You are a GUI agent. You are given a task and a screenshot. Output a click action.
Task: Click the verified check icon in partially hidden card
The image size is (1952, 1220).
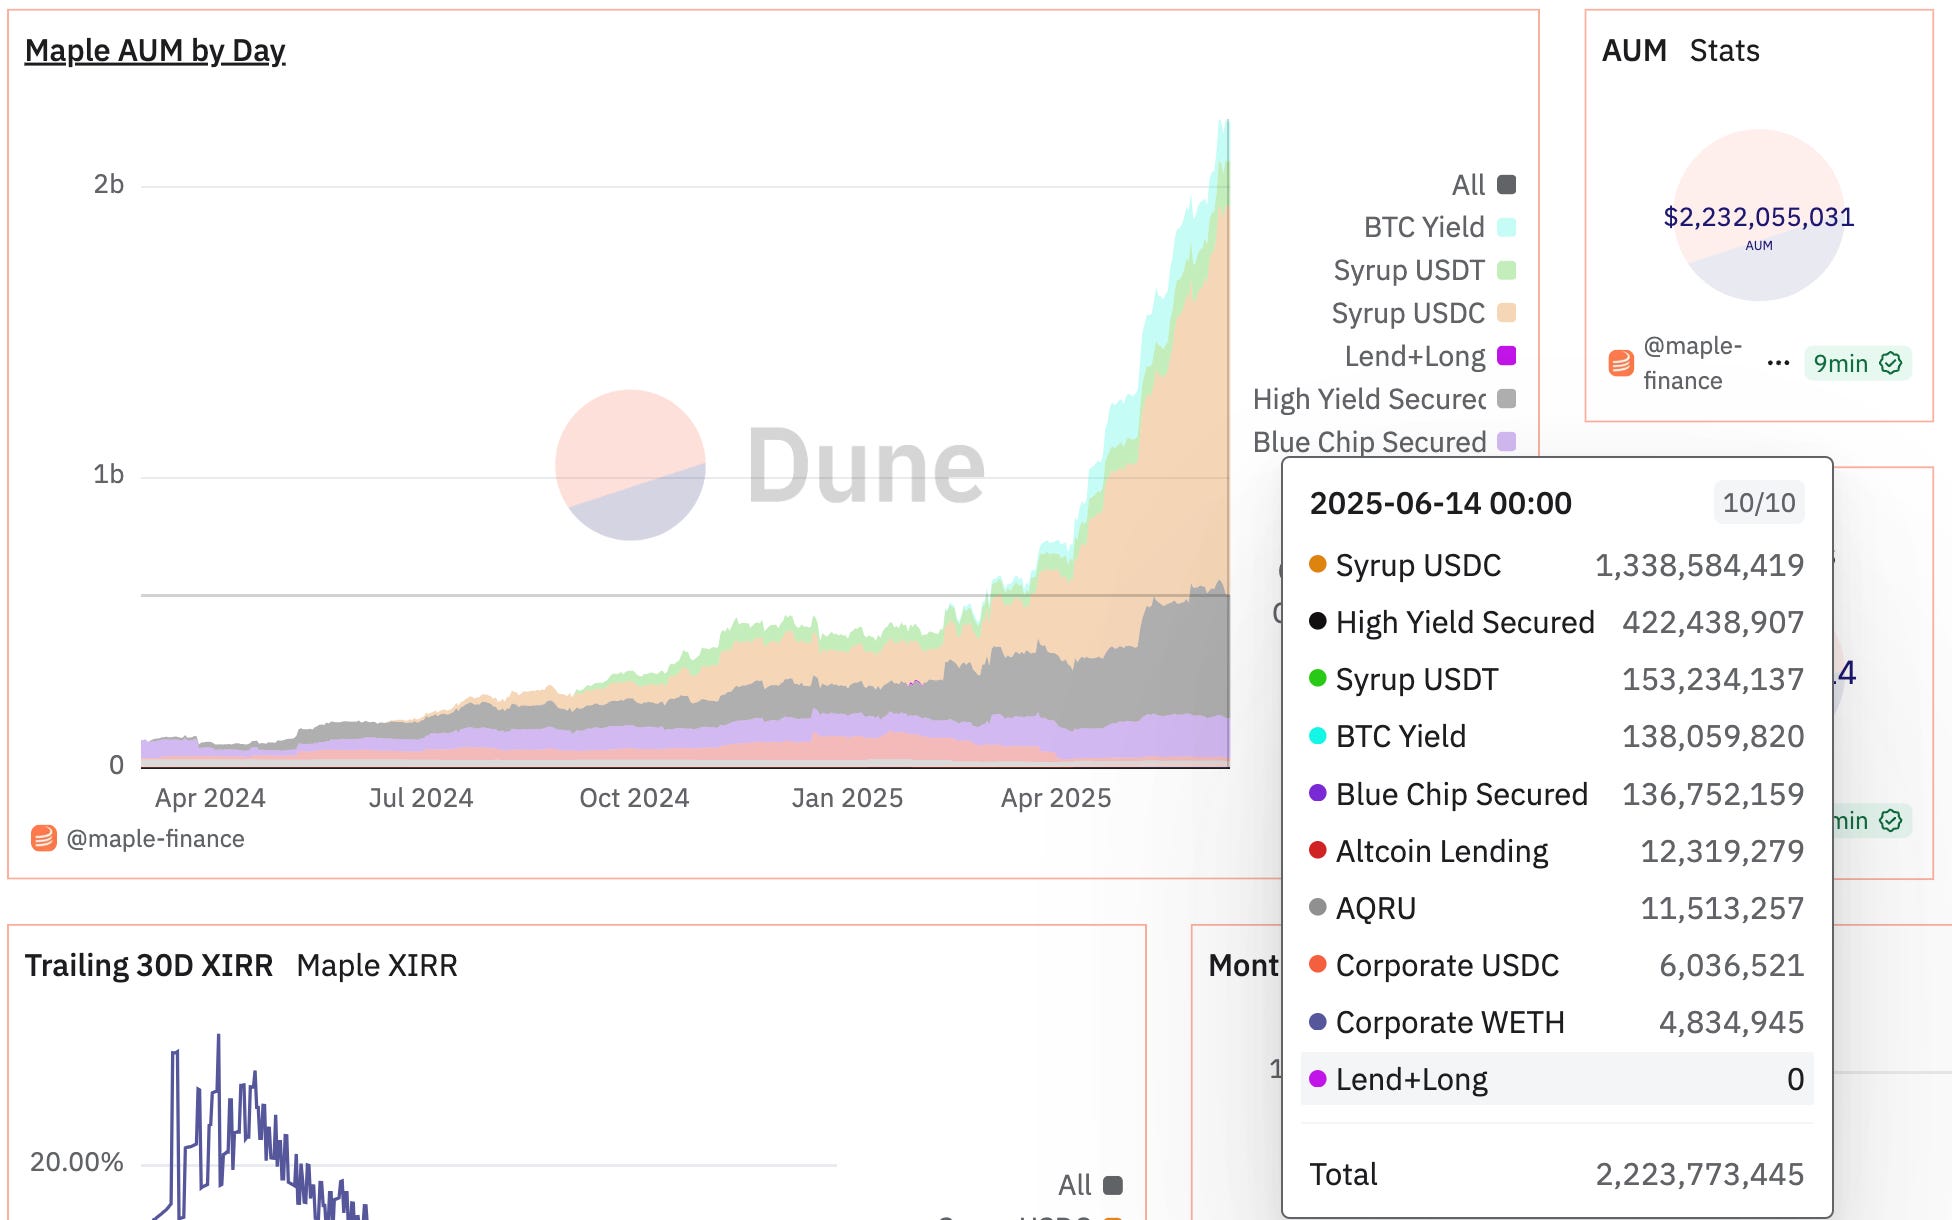pyautogui.click(x=1890, y=821)
